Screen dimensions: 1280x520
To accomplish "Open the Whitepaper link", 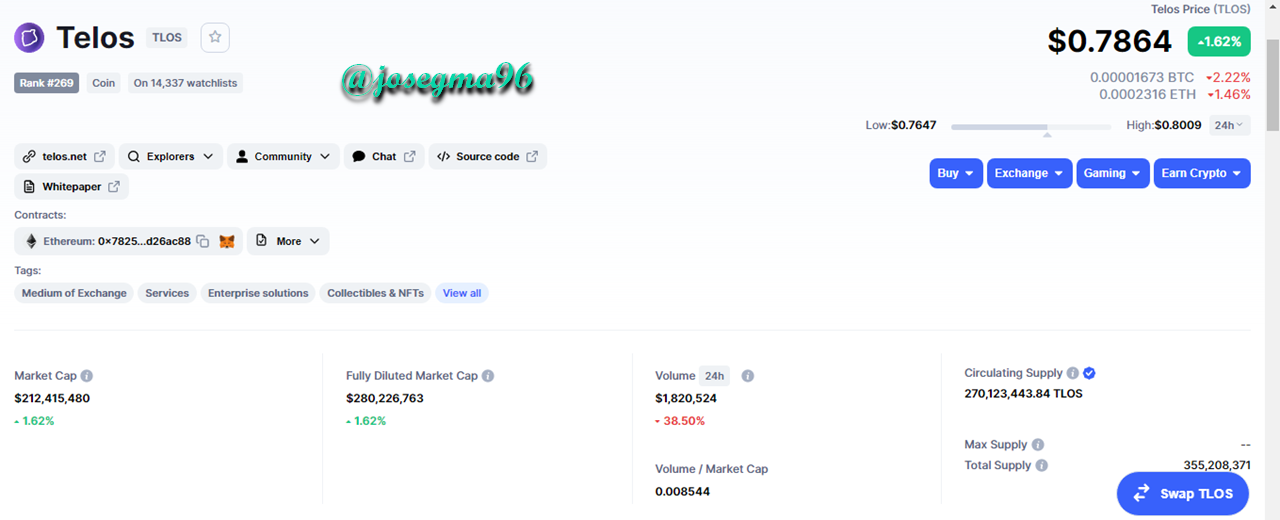I will click(x=71, y=187).
